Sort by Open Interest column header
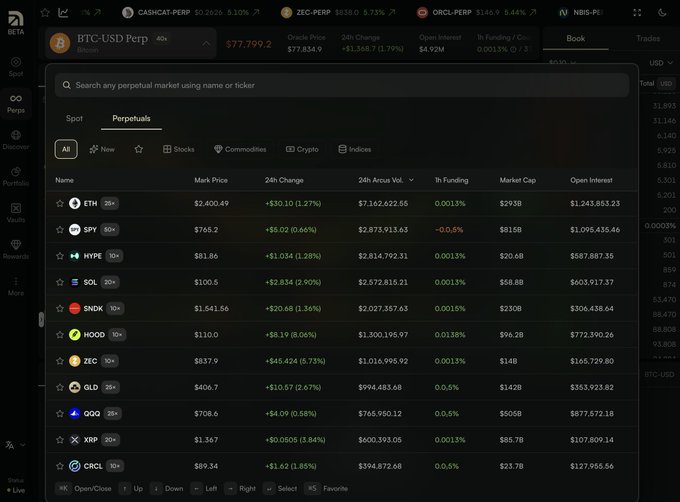Screen dimensions: 680x502 tap(591, 180)
